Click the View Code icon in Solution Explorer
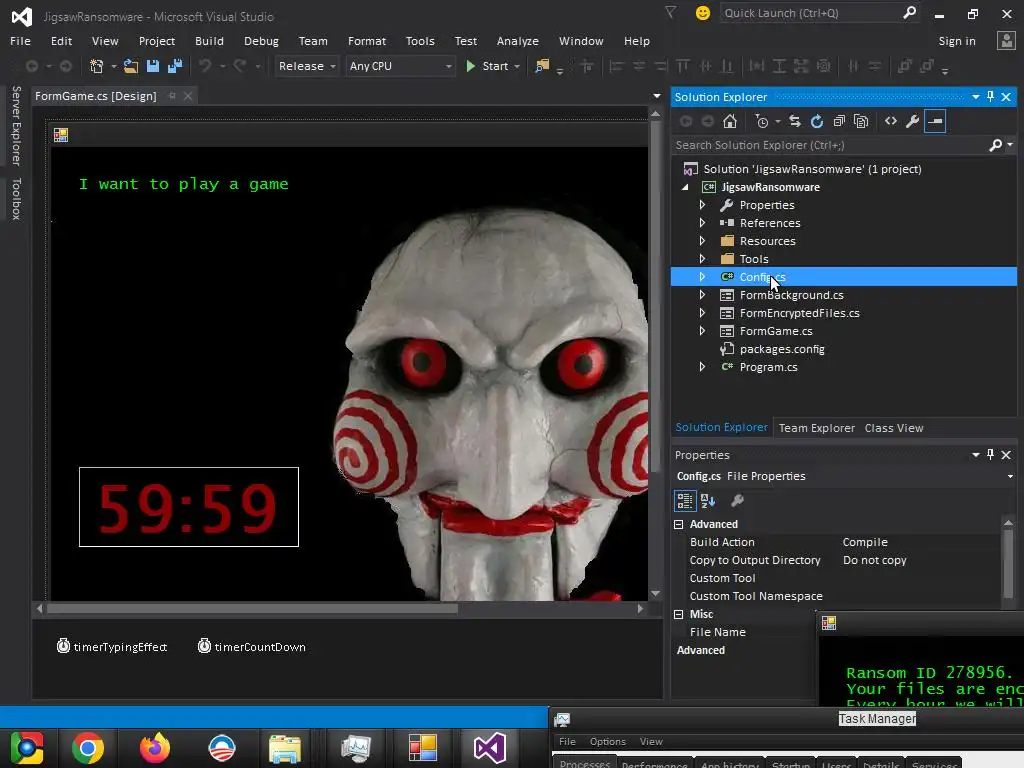1024x768 pixels. point(890,121)
